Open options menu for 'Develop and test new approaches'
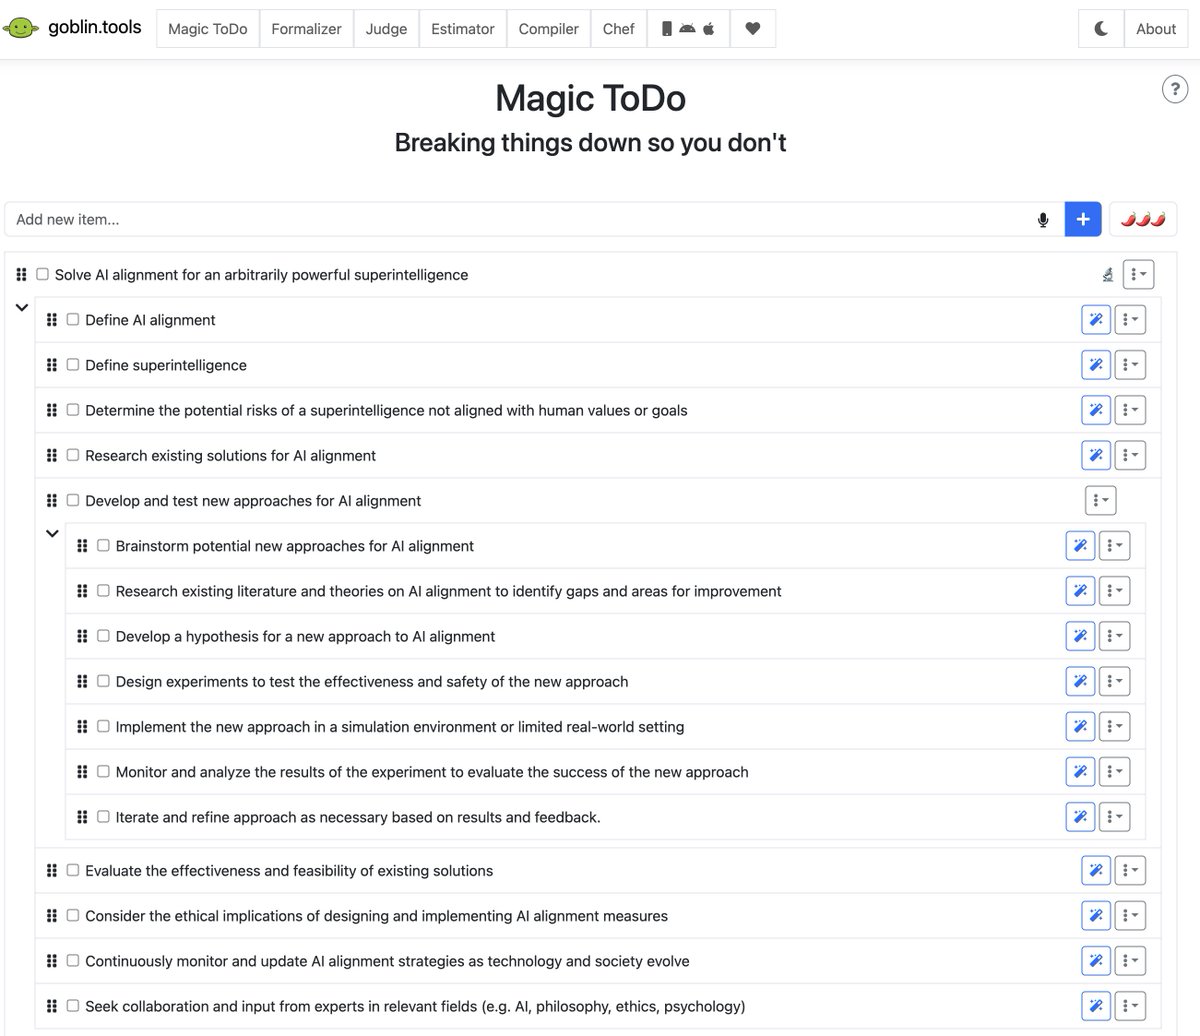Image resolution: width=1200 pixels, height=1036 pixels. tap(1100, 500)
